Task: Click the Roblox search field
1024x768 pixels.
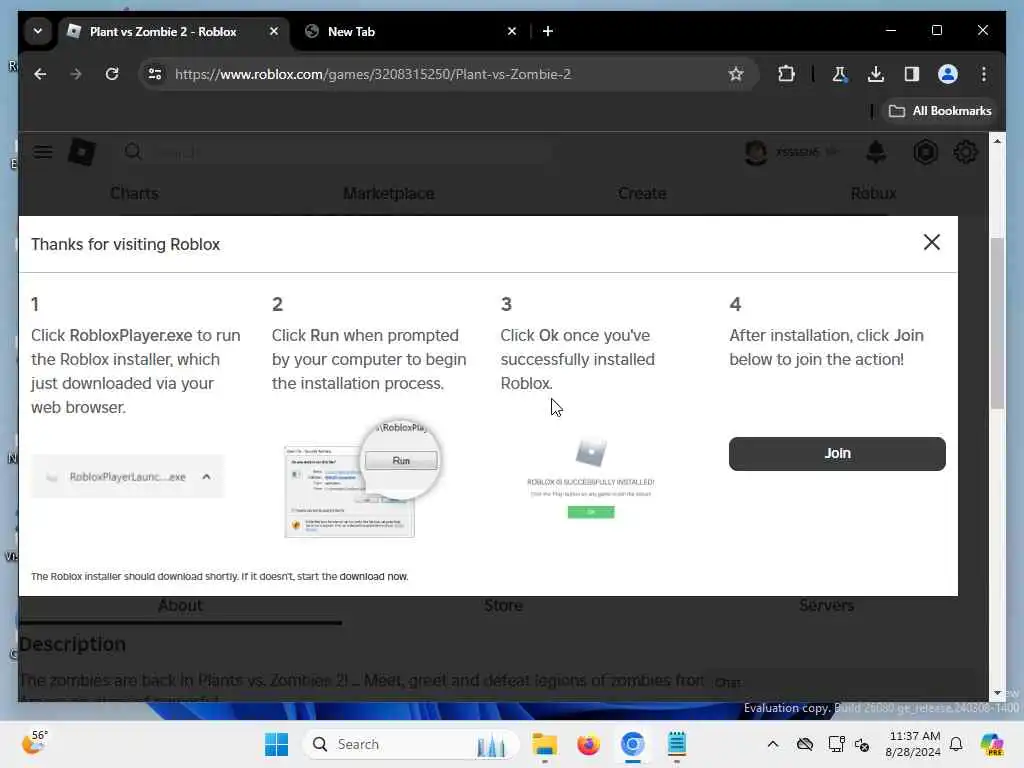Action: 340,152
